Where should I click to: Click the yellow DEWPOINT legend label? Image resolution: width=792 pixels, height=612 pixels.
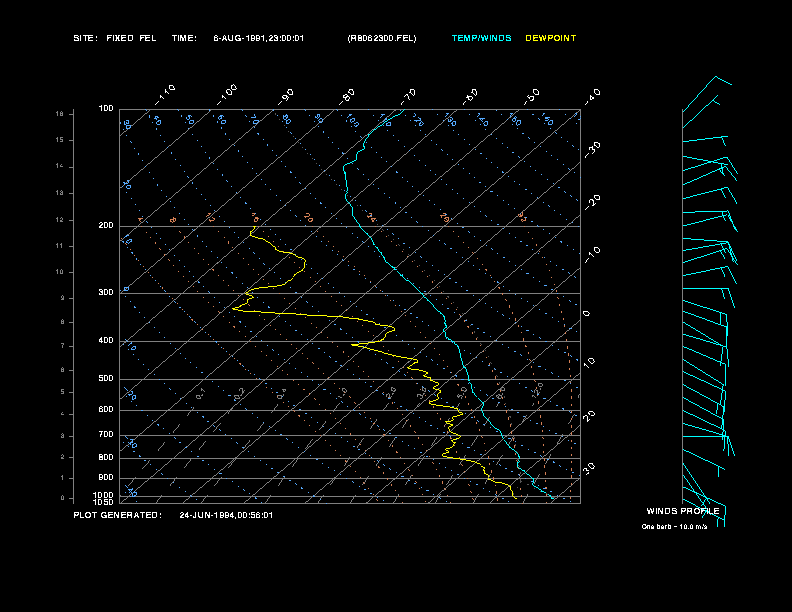coord(551,38)
